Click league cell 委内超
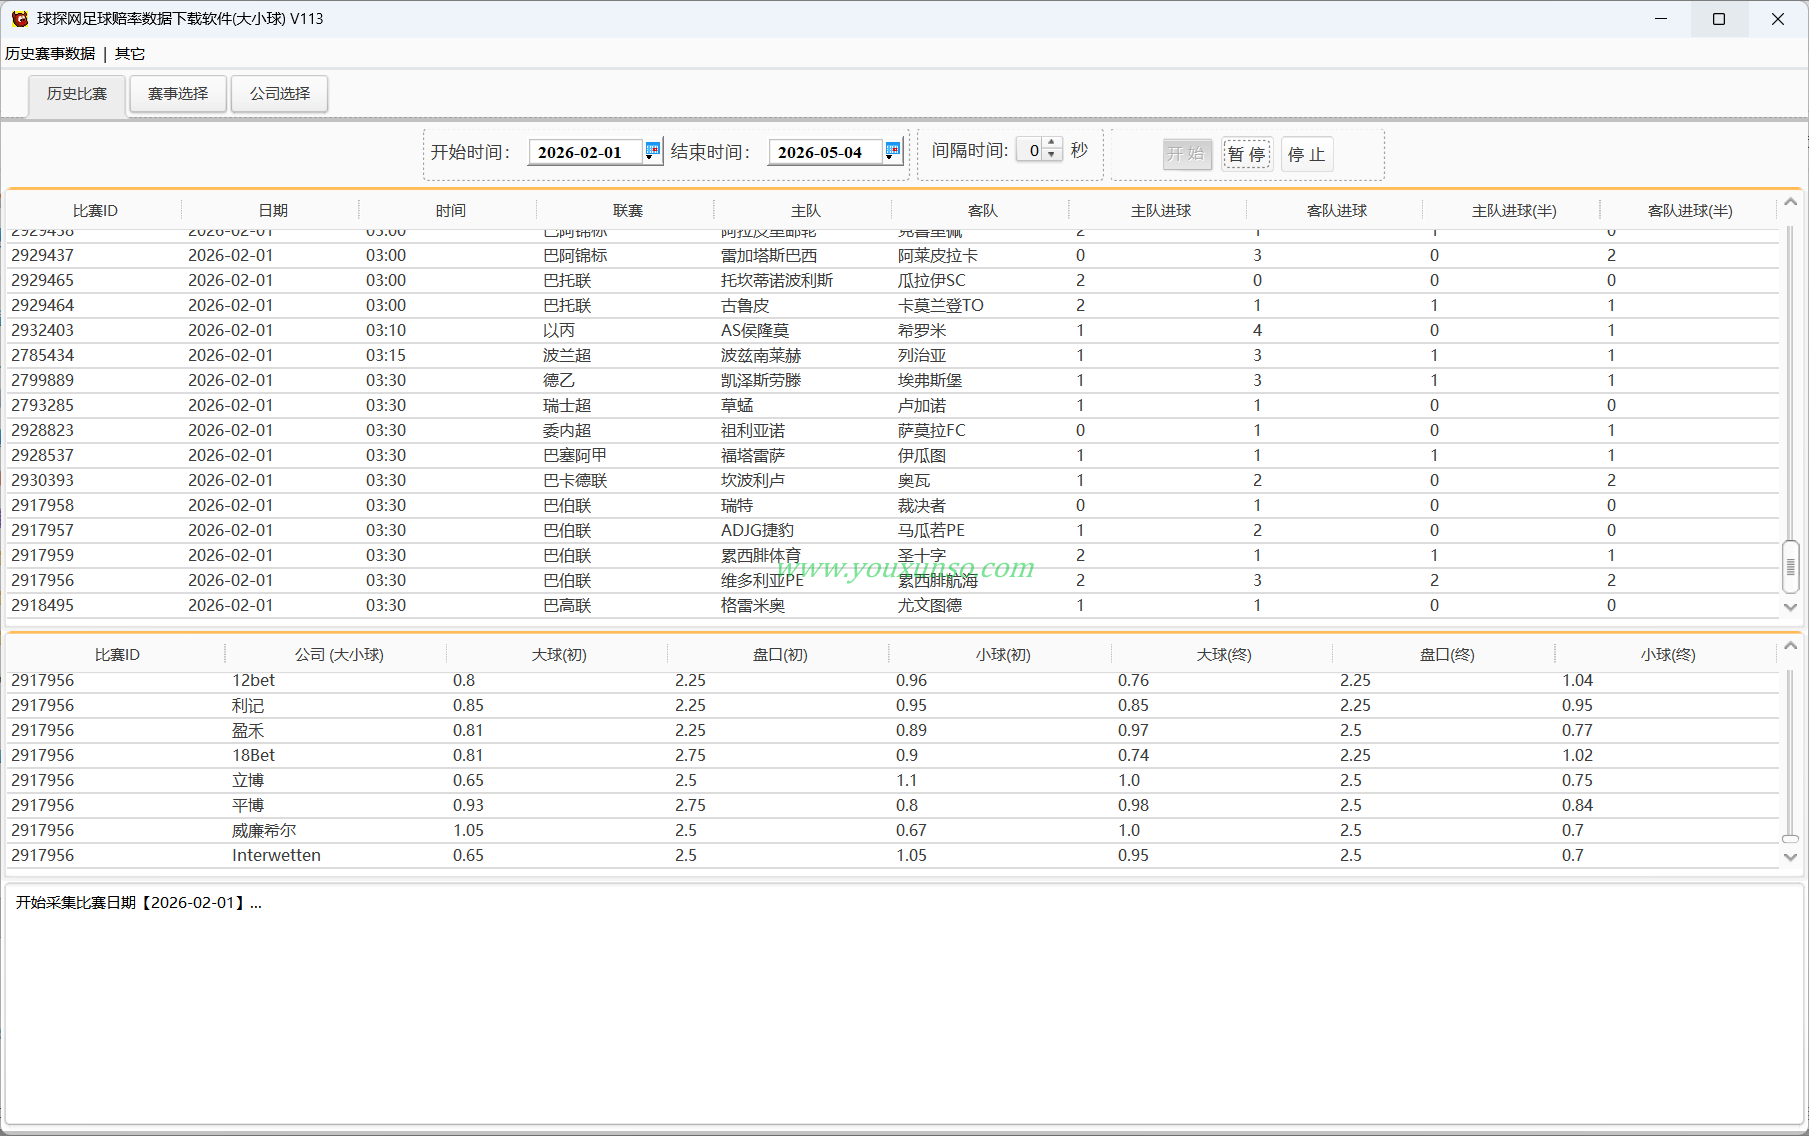Viewport: 1809px width, 1136px height. [x=567, y=431]
